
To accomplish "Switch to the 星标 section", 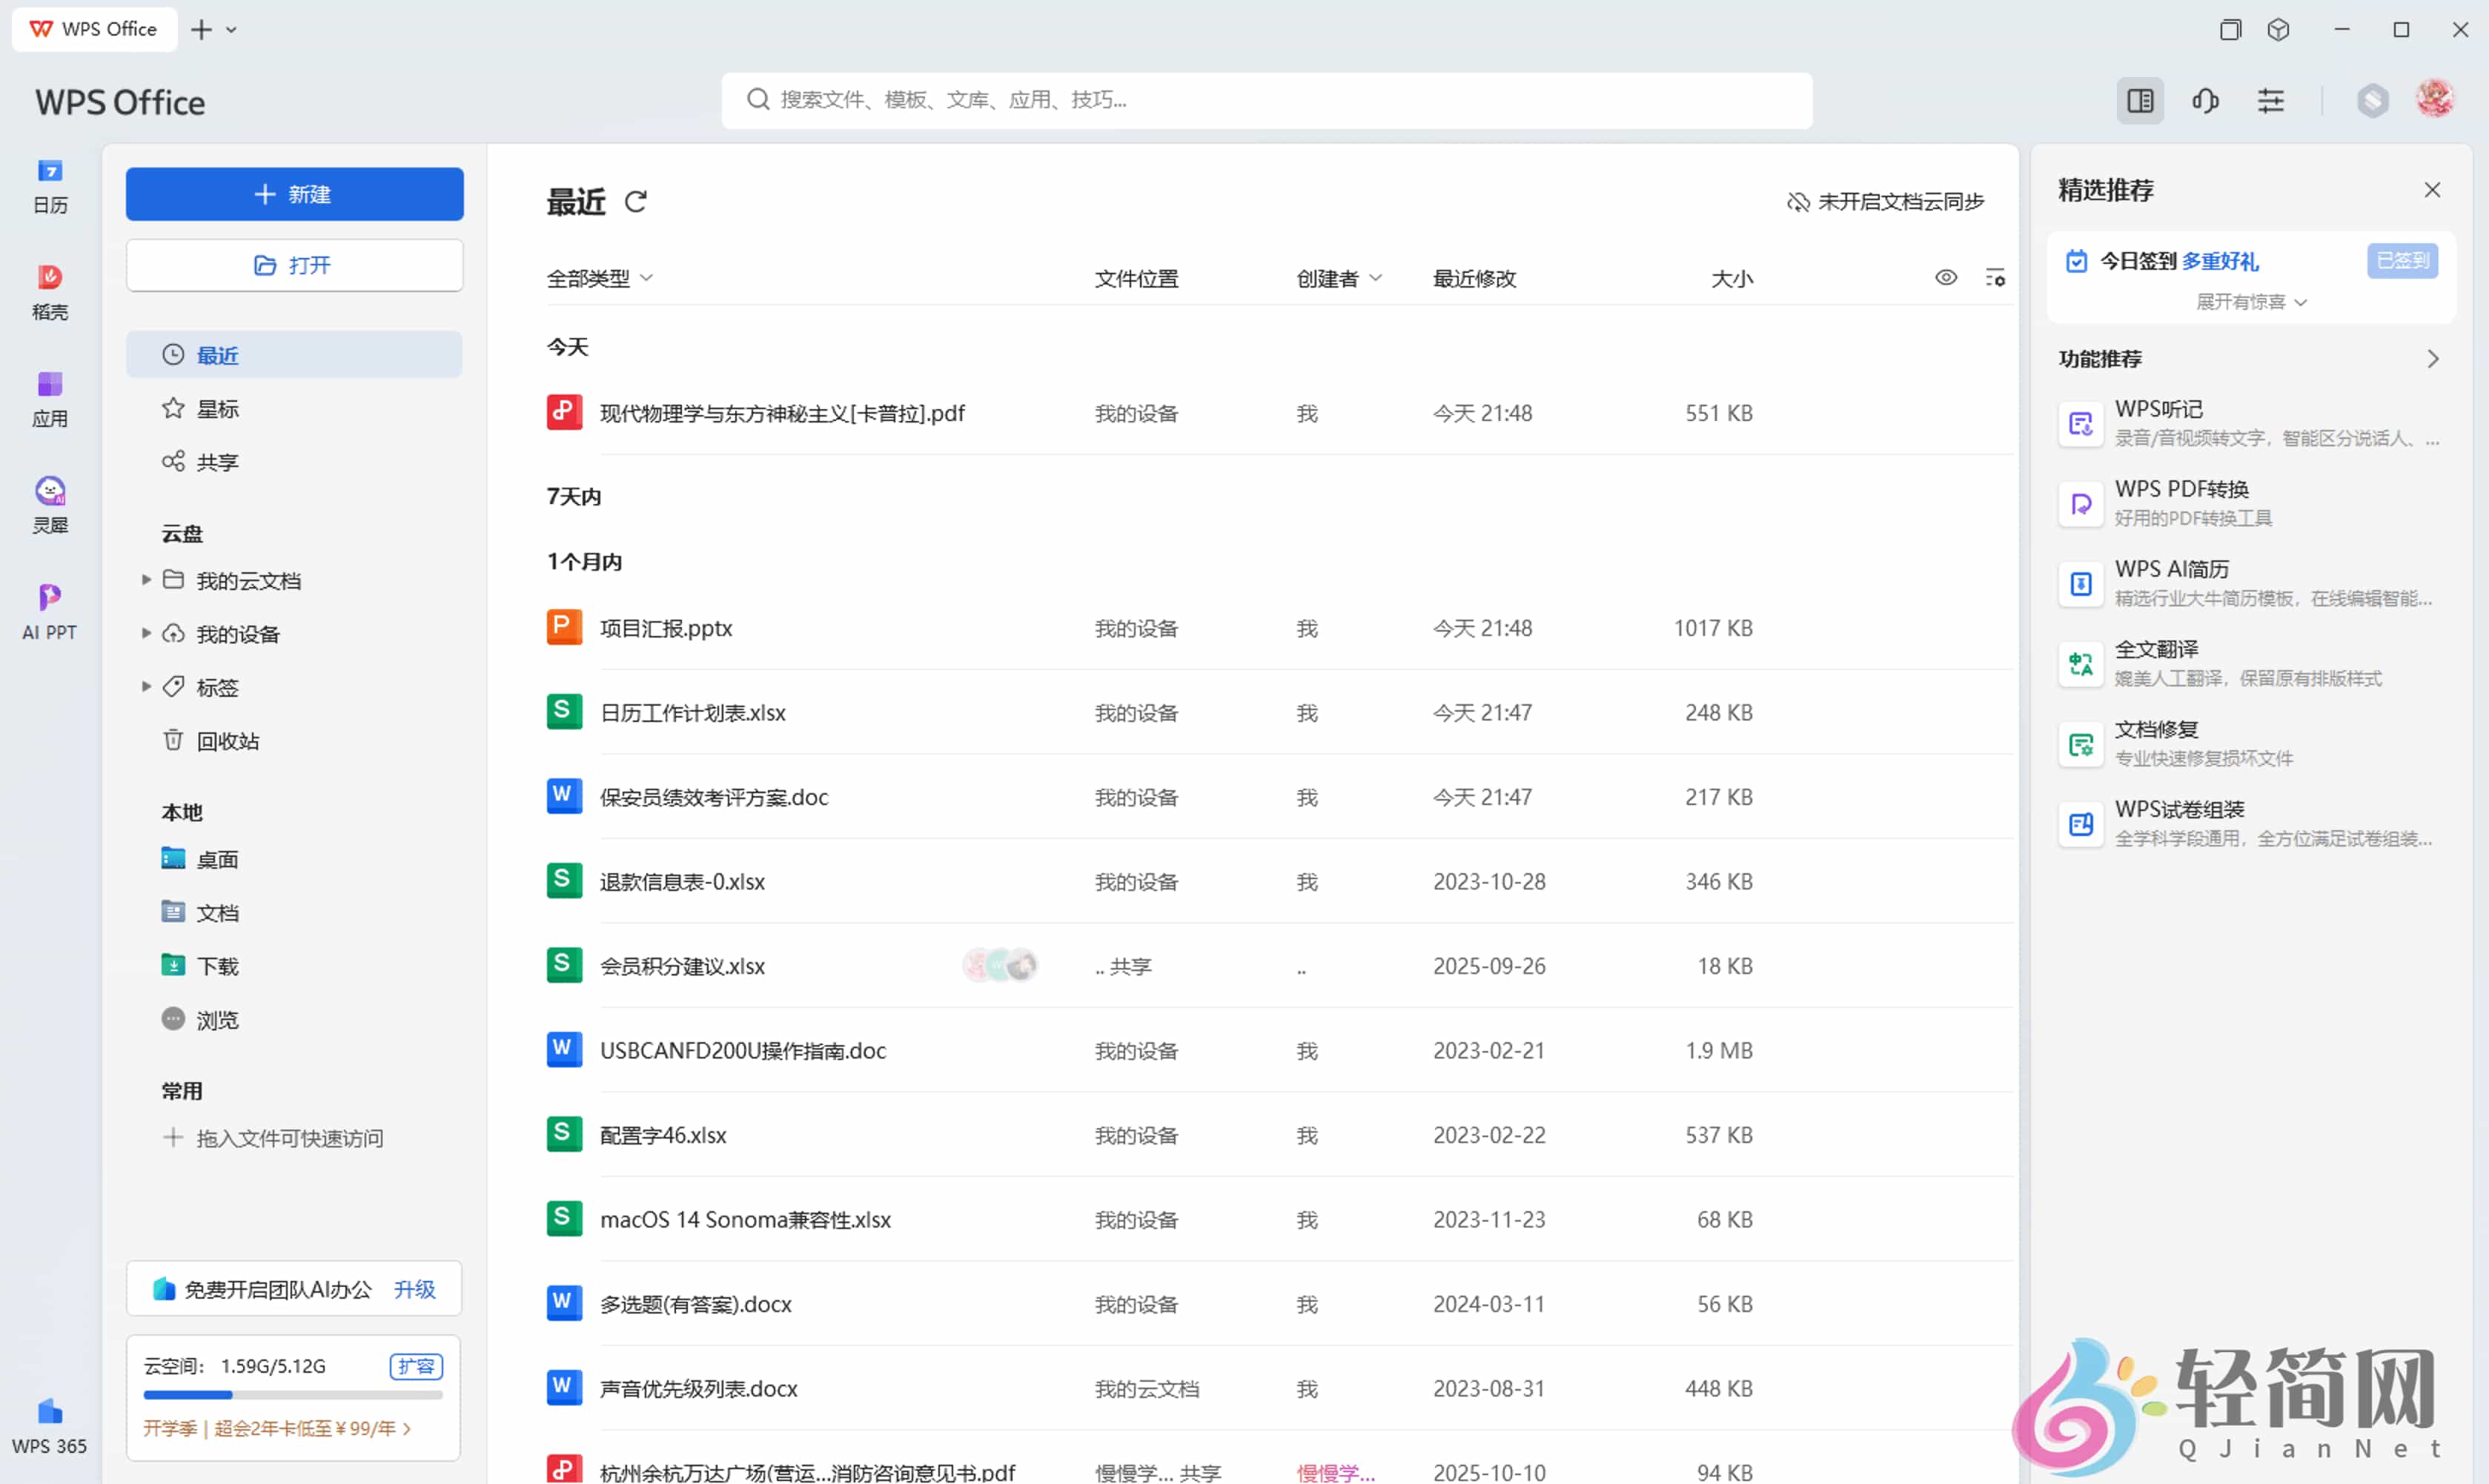I will pyautogui.click(x=219, y=407).
